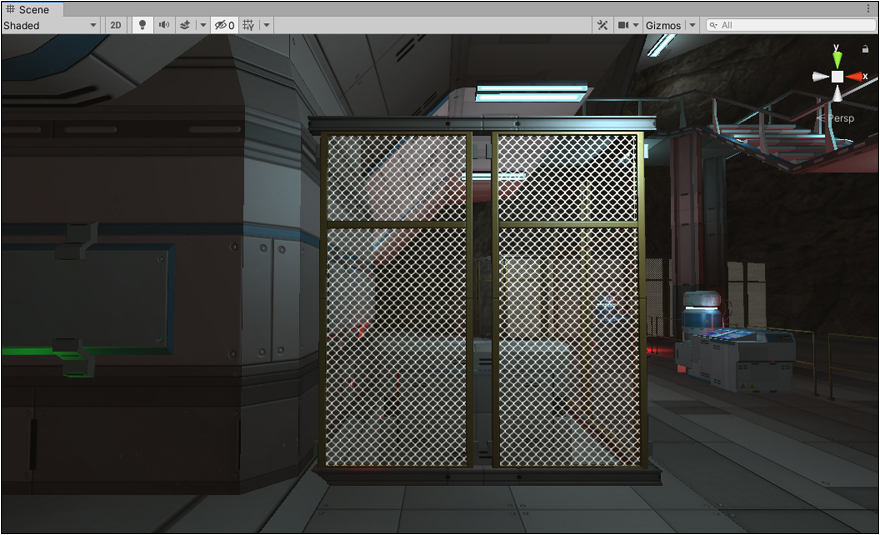Click the Gizmos button
Screen dimensions: 880x535
tap(662, 25)
